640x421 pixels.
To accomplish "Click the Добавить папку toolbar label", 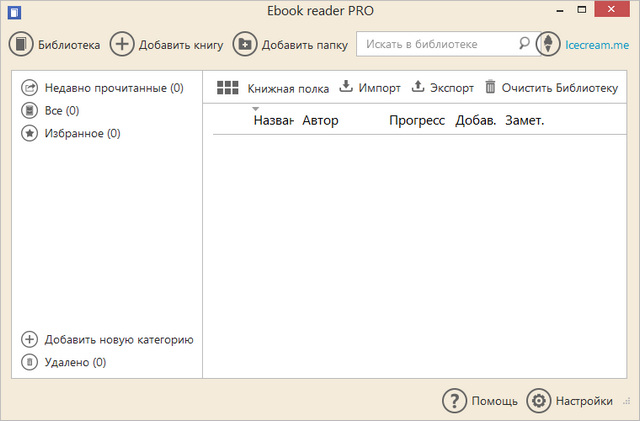I will click(x=304, y=45).
